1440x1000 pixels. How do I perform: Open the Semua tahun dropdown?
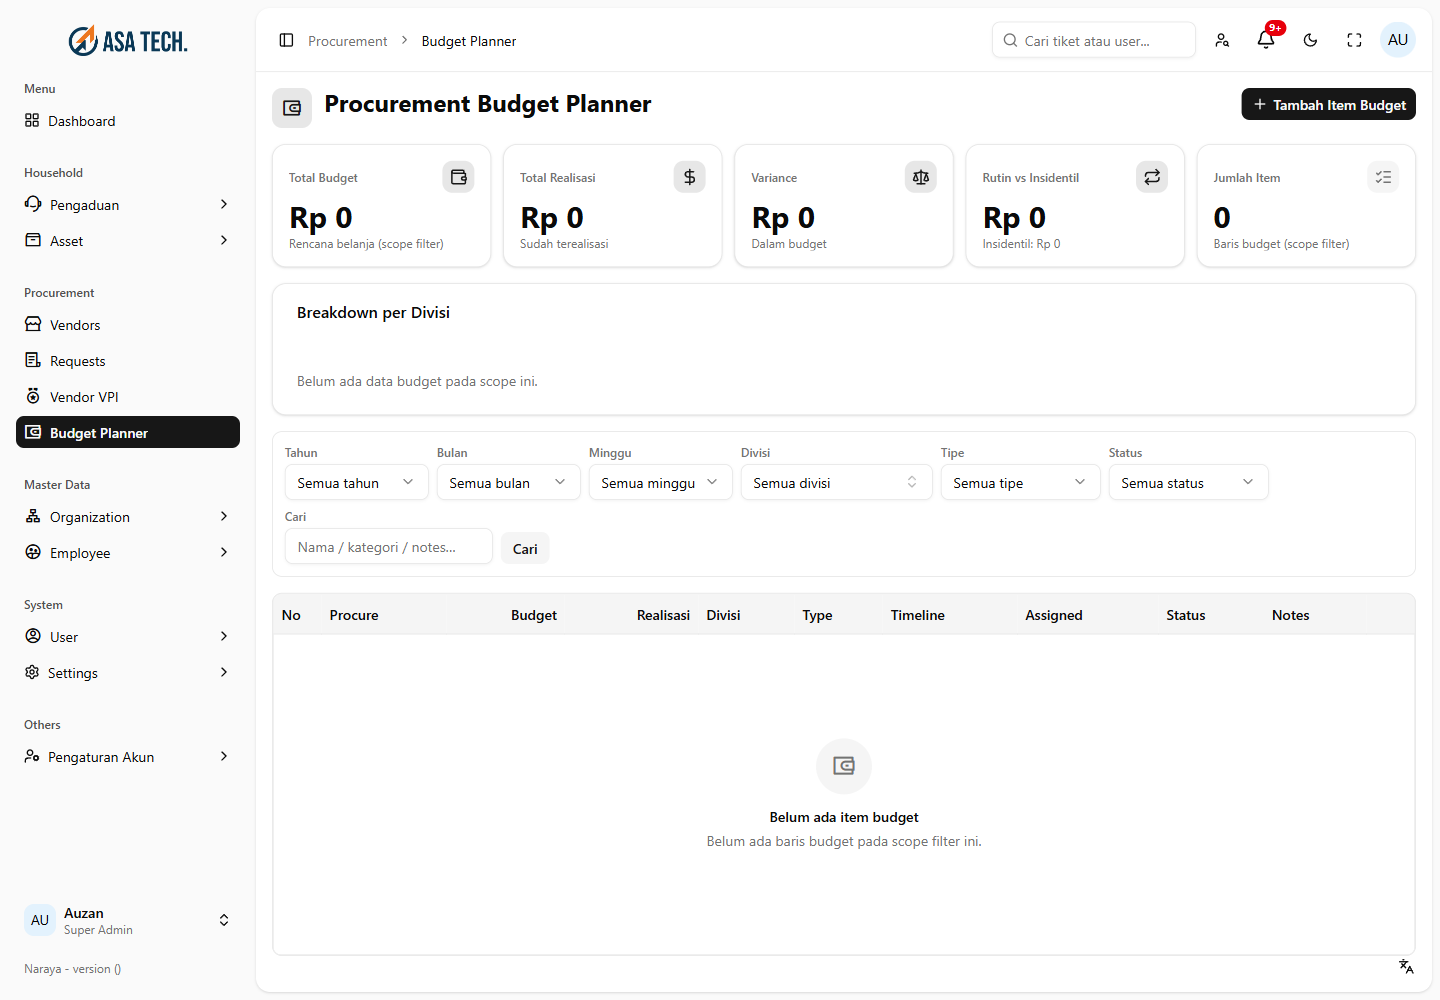356,483
